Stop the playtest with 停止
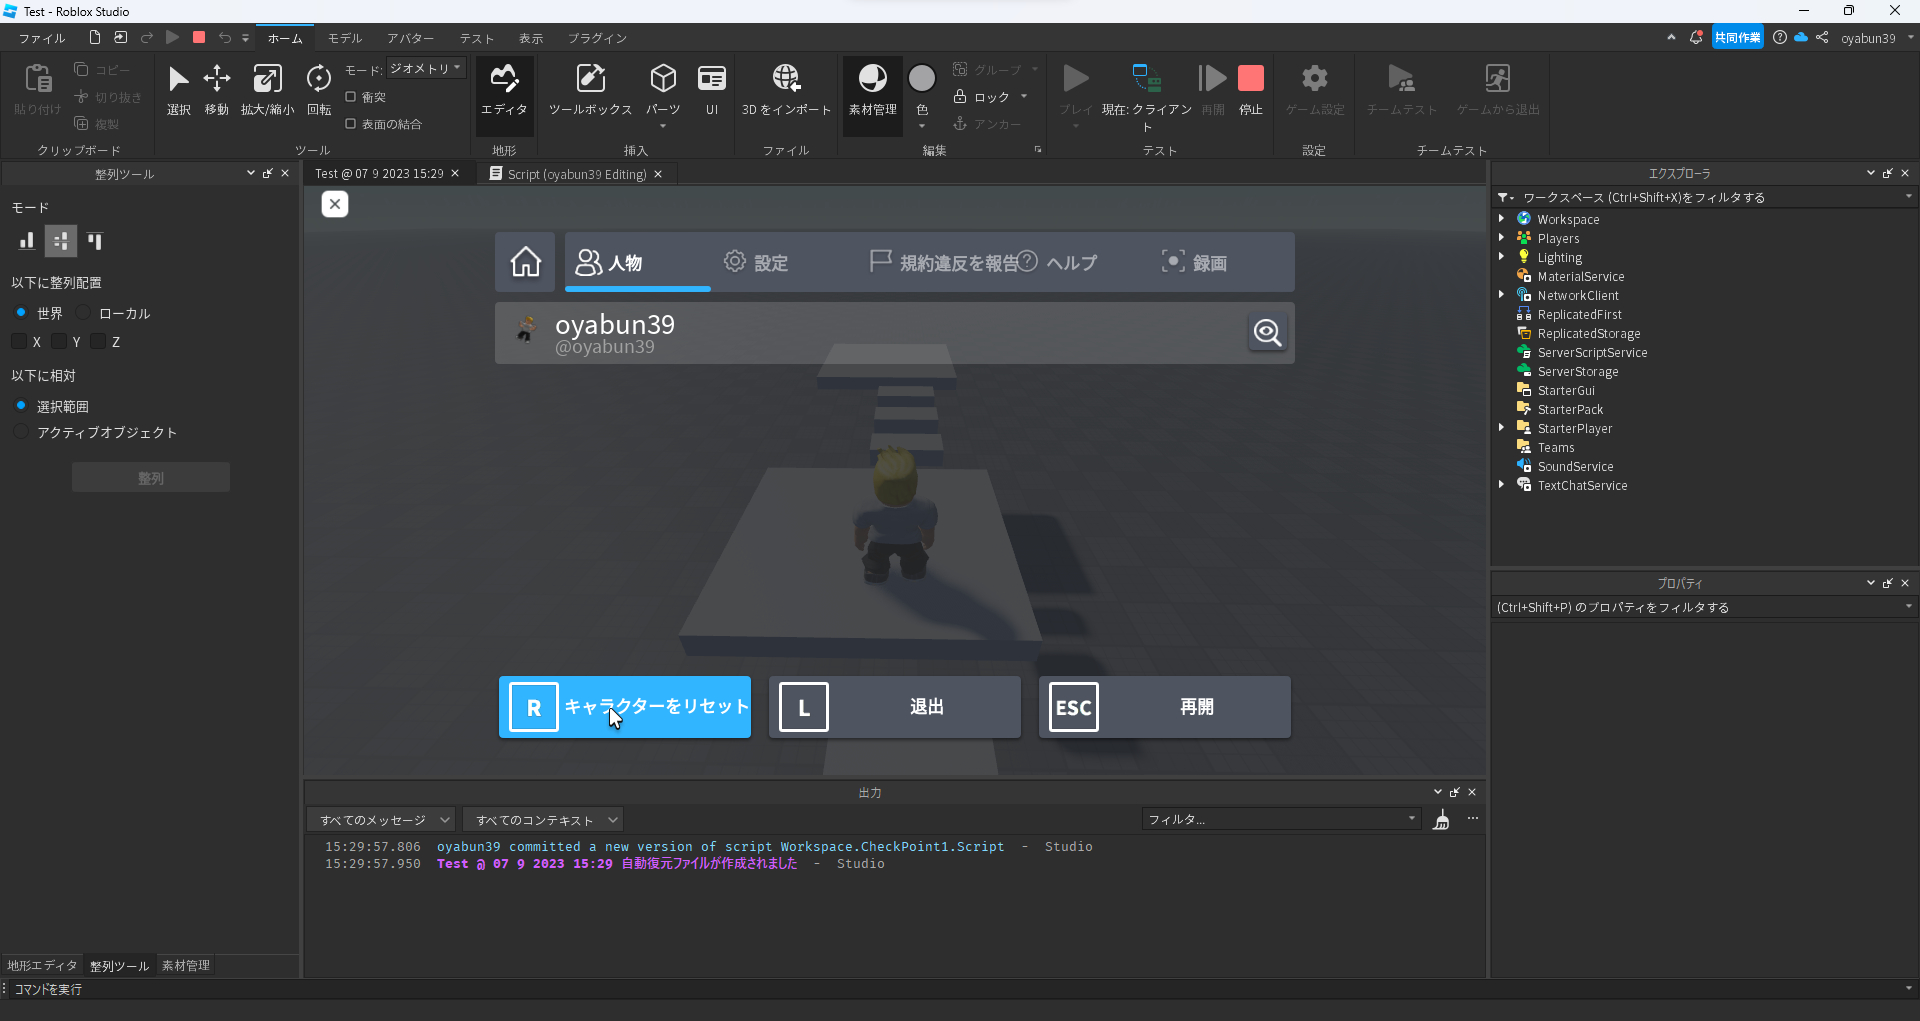 [x=1251, y=90]
